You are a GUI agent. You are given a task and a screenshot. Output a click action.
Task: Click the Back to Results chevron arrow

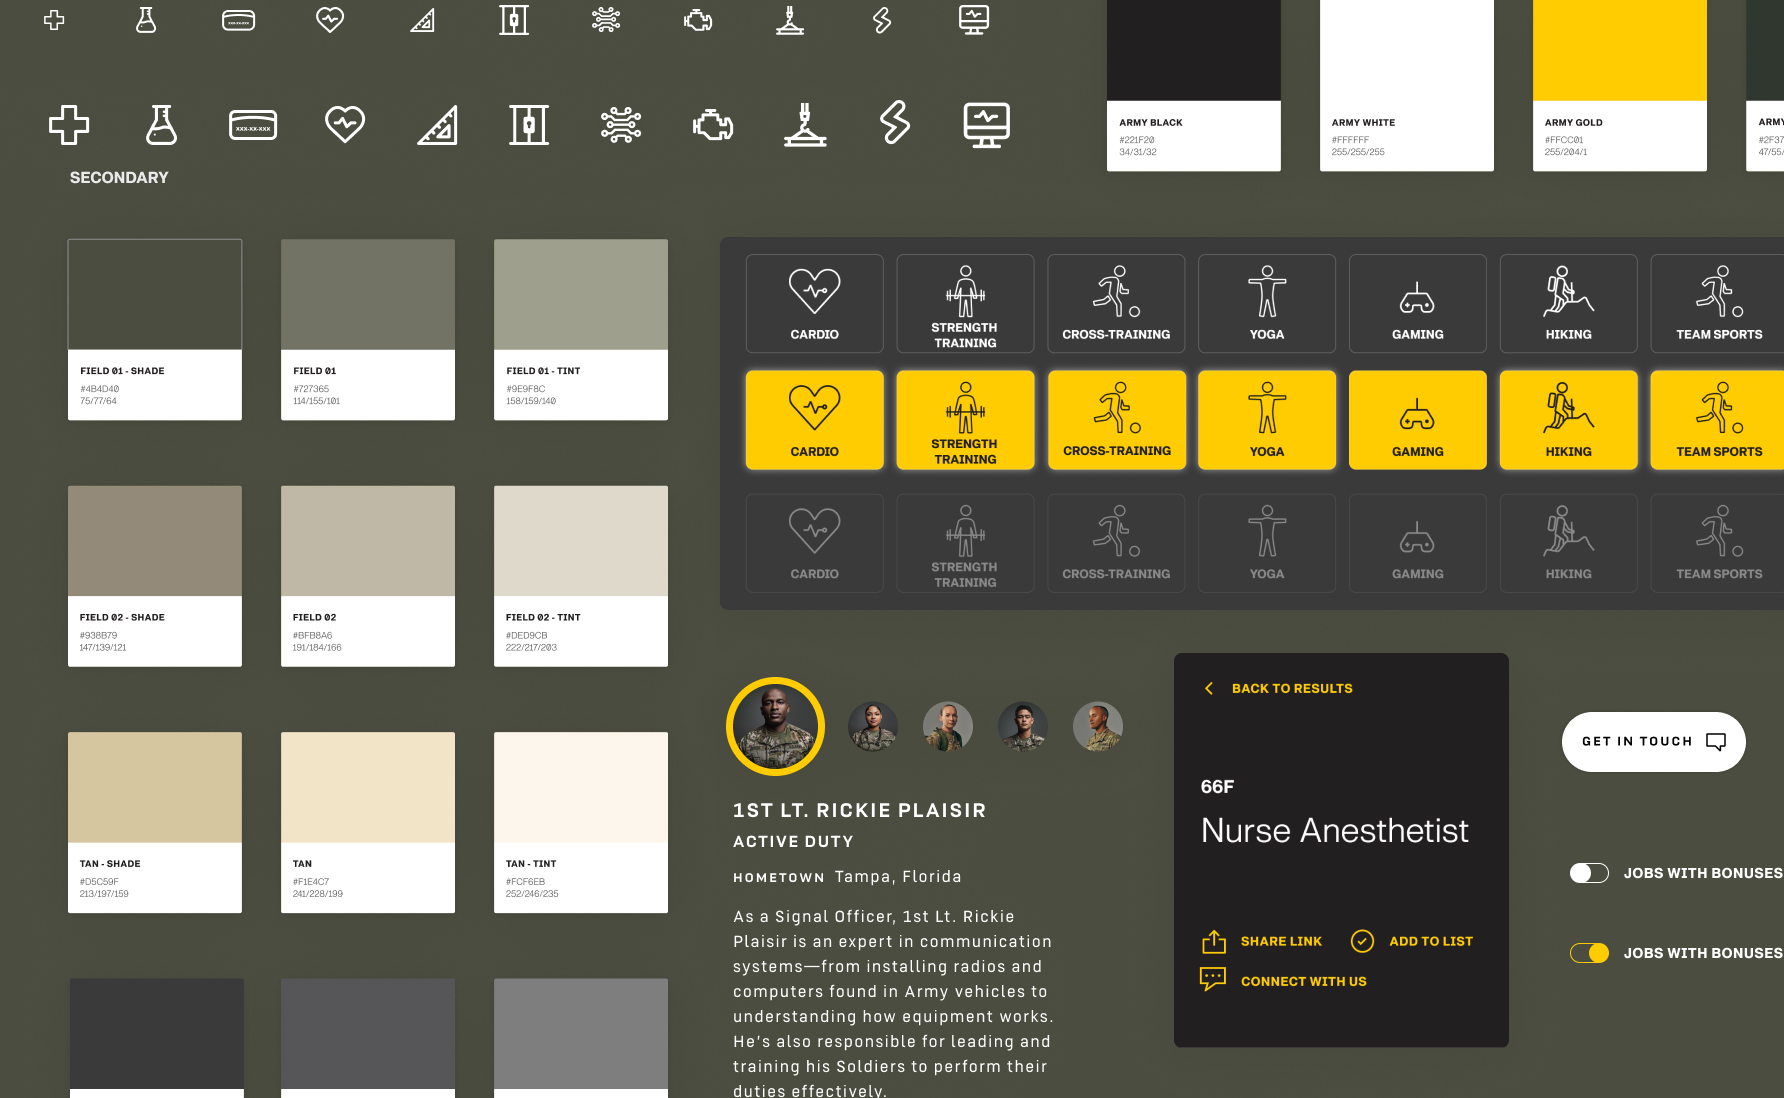coord(1209,688)
